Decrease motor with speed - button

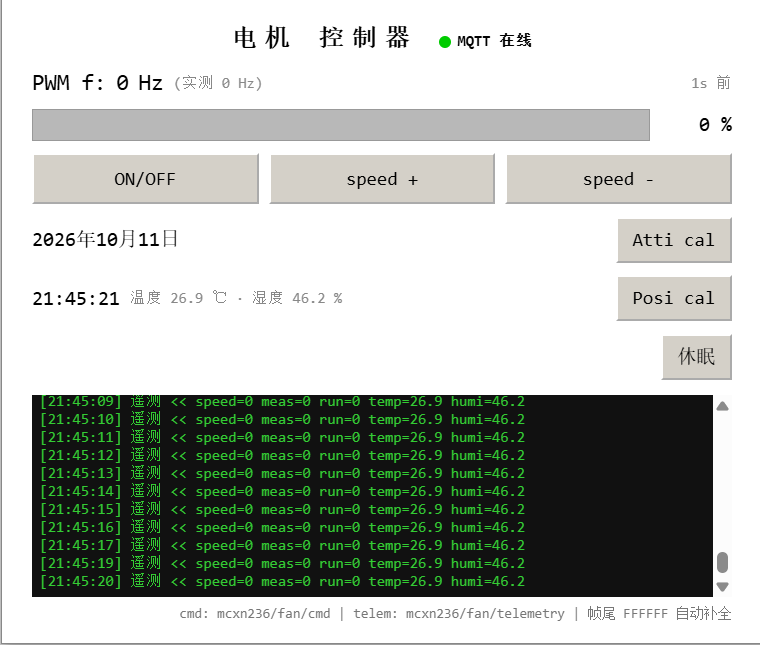(x=618, y=179)
